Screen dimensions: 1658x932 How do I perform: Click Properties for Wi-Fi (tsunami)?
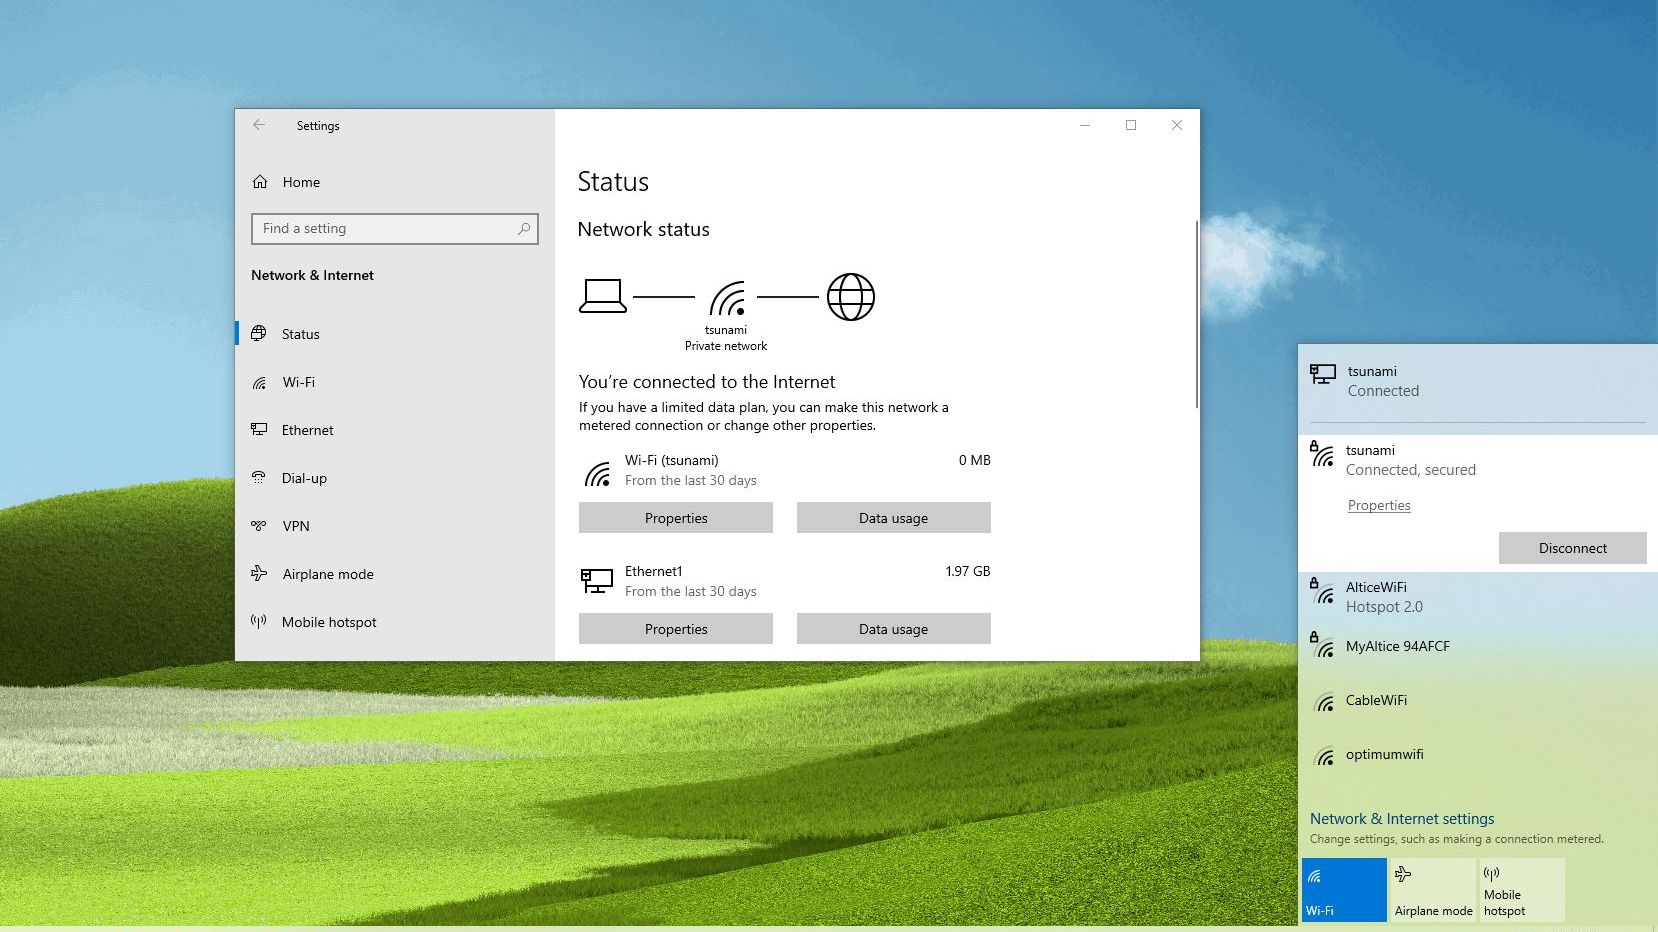point(676,518)
